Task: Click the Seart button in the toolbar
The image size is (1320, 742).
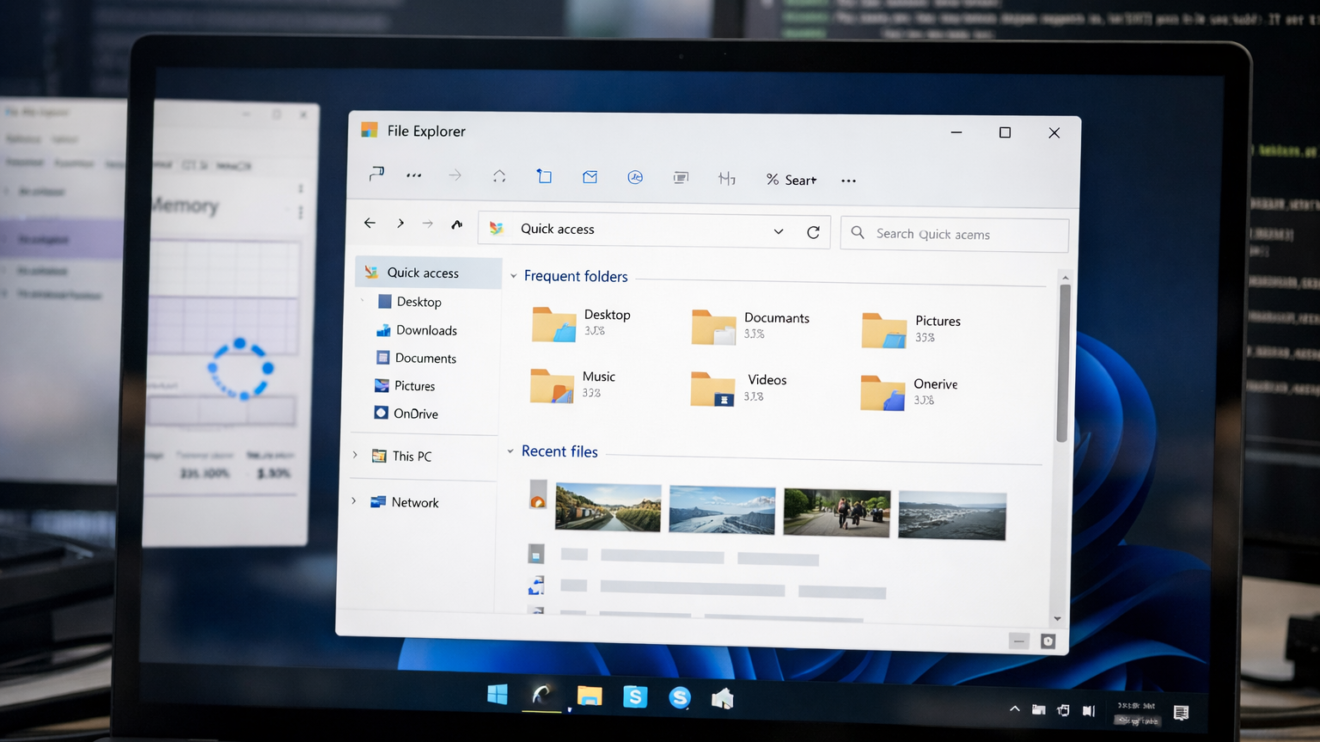Action: click(x=791, y=180)
